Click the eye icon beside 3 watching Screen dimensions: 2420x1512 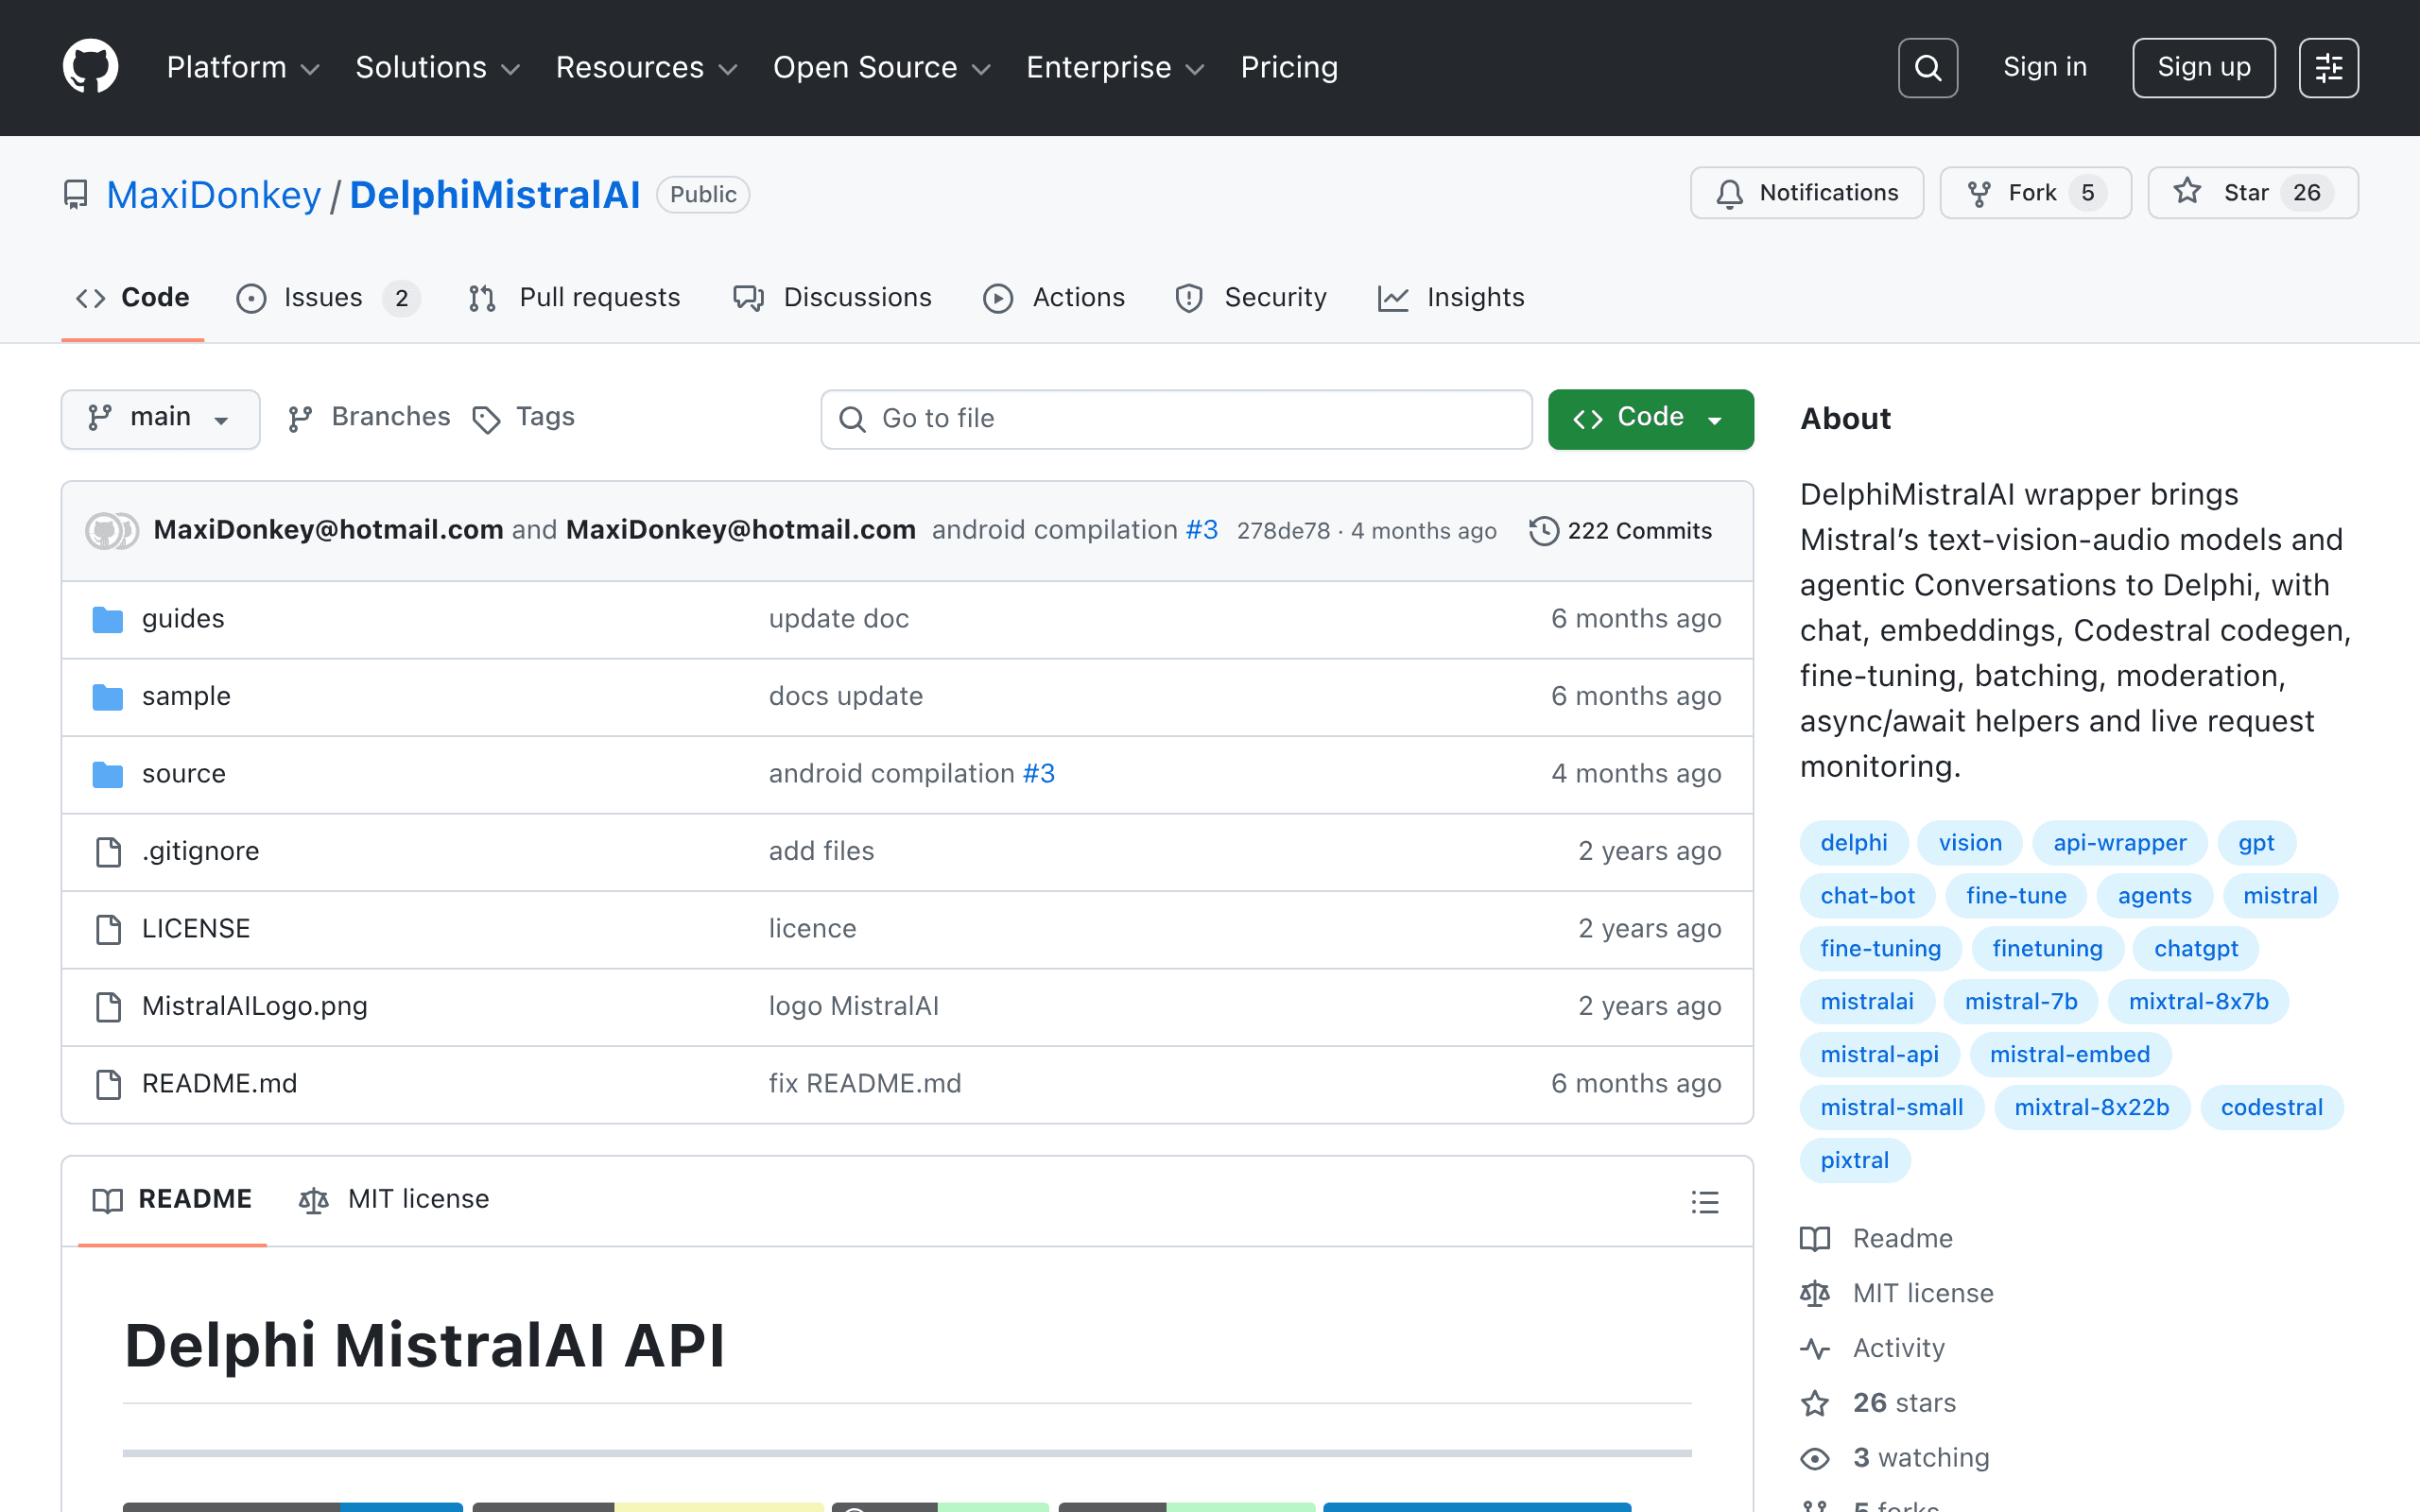(1815, 1459)
